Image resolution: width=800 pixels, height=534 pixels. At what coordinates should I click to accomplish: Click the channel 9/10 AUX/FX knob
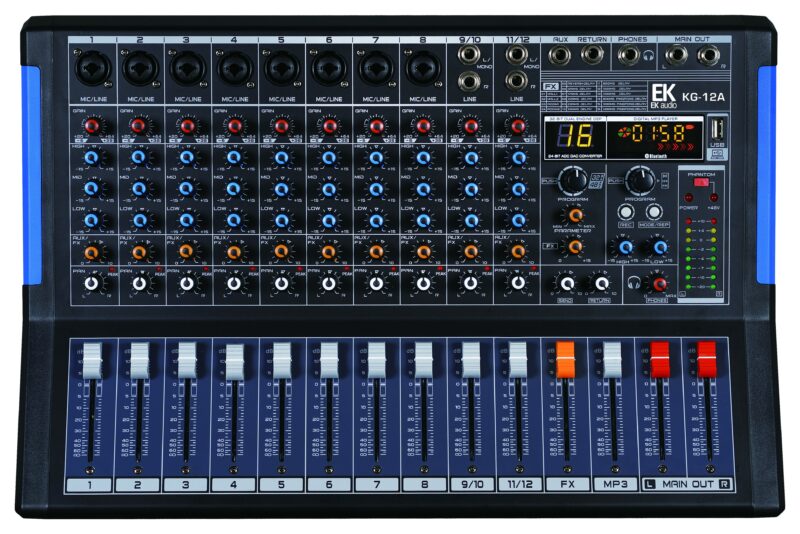(x=470, y=251)
